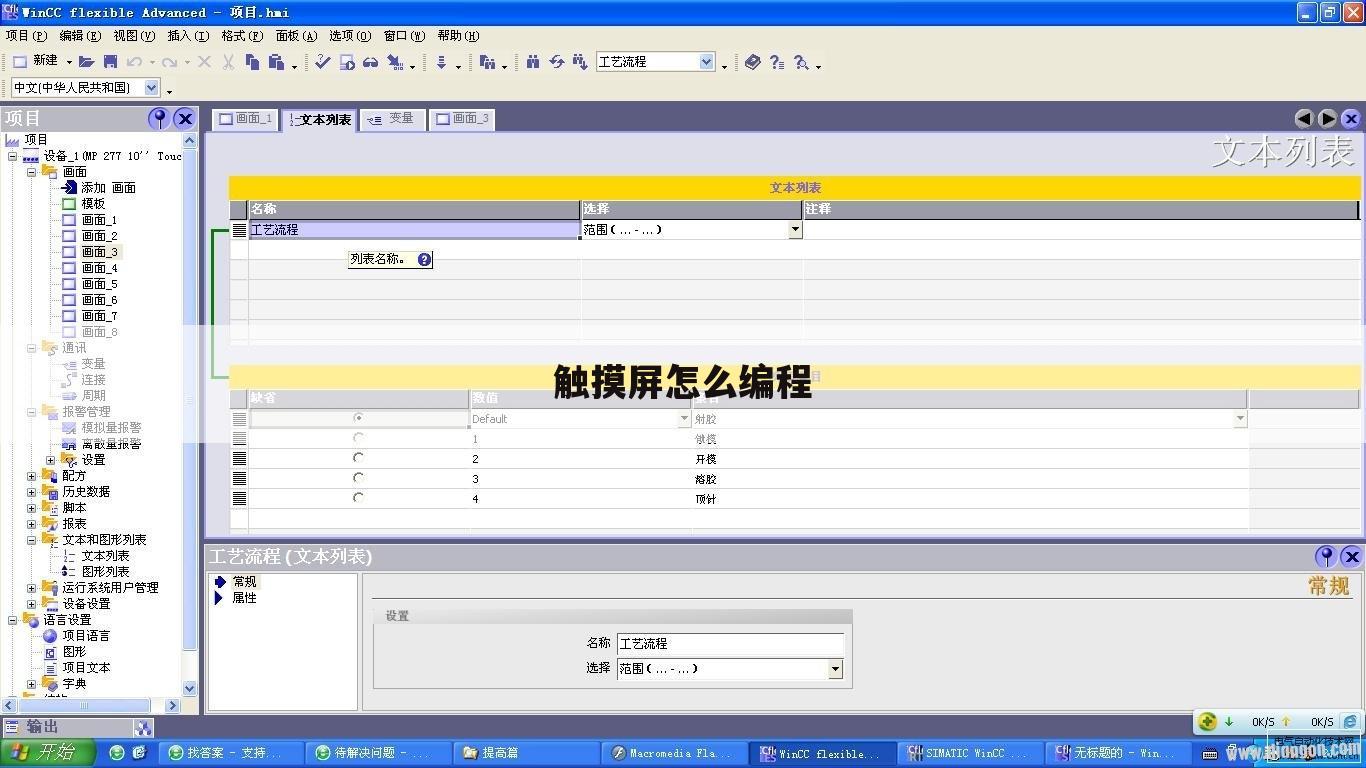Switch to the 画面_1 tab
The image size is (1366, 768).
246,119
